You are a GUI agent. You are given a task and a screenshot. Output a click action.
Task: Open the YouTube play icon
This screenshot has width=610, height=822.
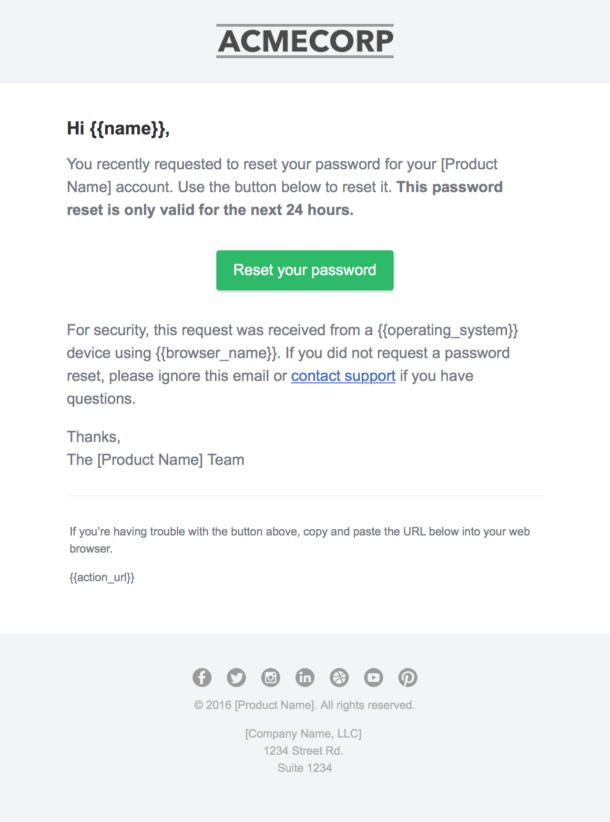(373, 677)
